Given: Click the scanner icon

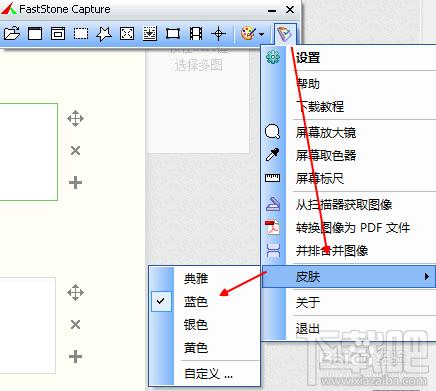Looking at the screenshot, I should click(273, 204).
